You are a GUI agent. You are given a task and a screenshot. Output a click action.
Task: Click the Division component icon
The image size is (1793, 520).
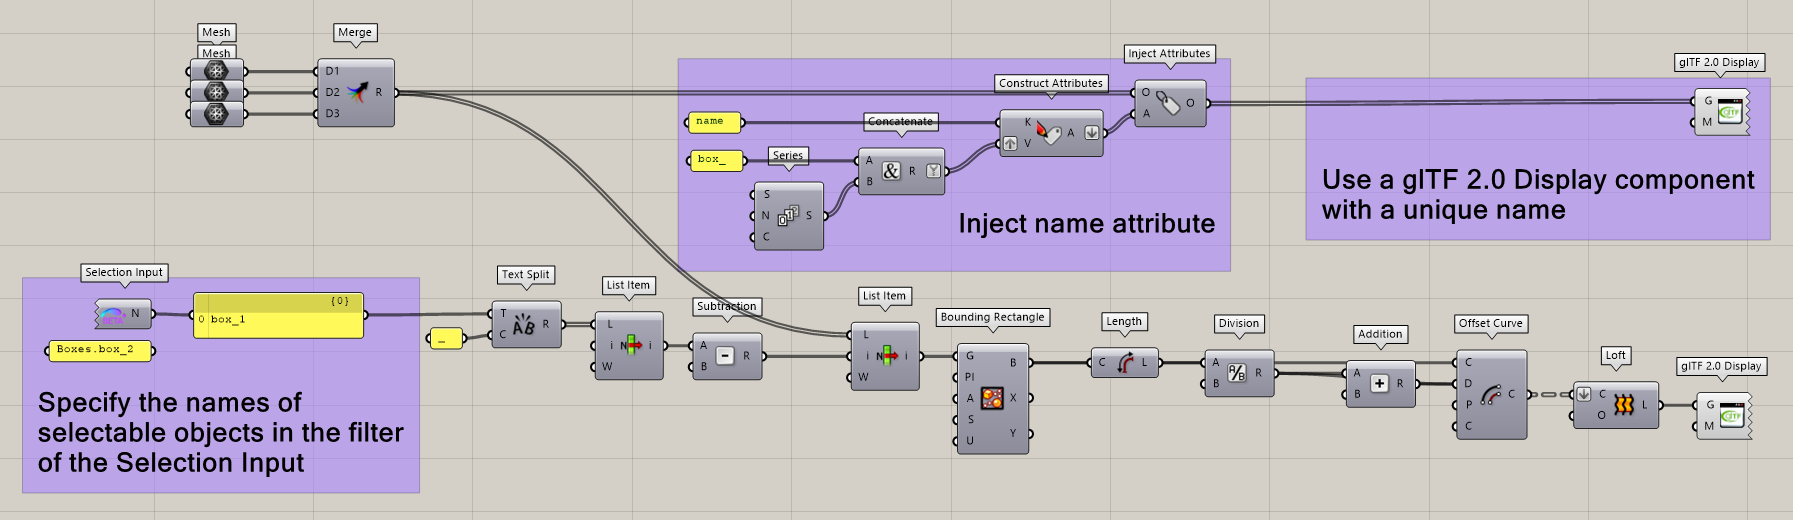[x=1237, y=373]
